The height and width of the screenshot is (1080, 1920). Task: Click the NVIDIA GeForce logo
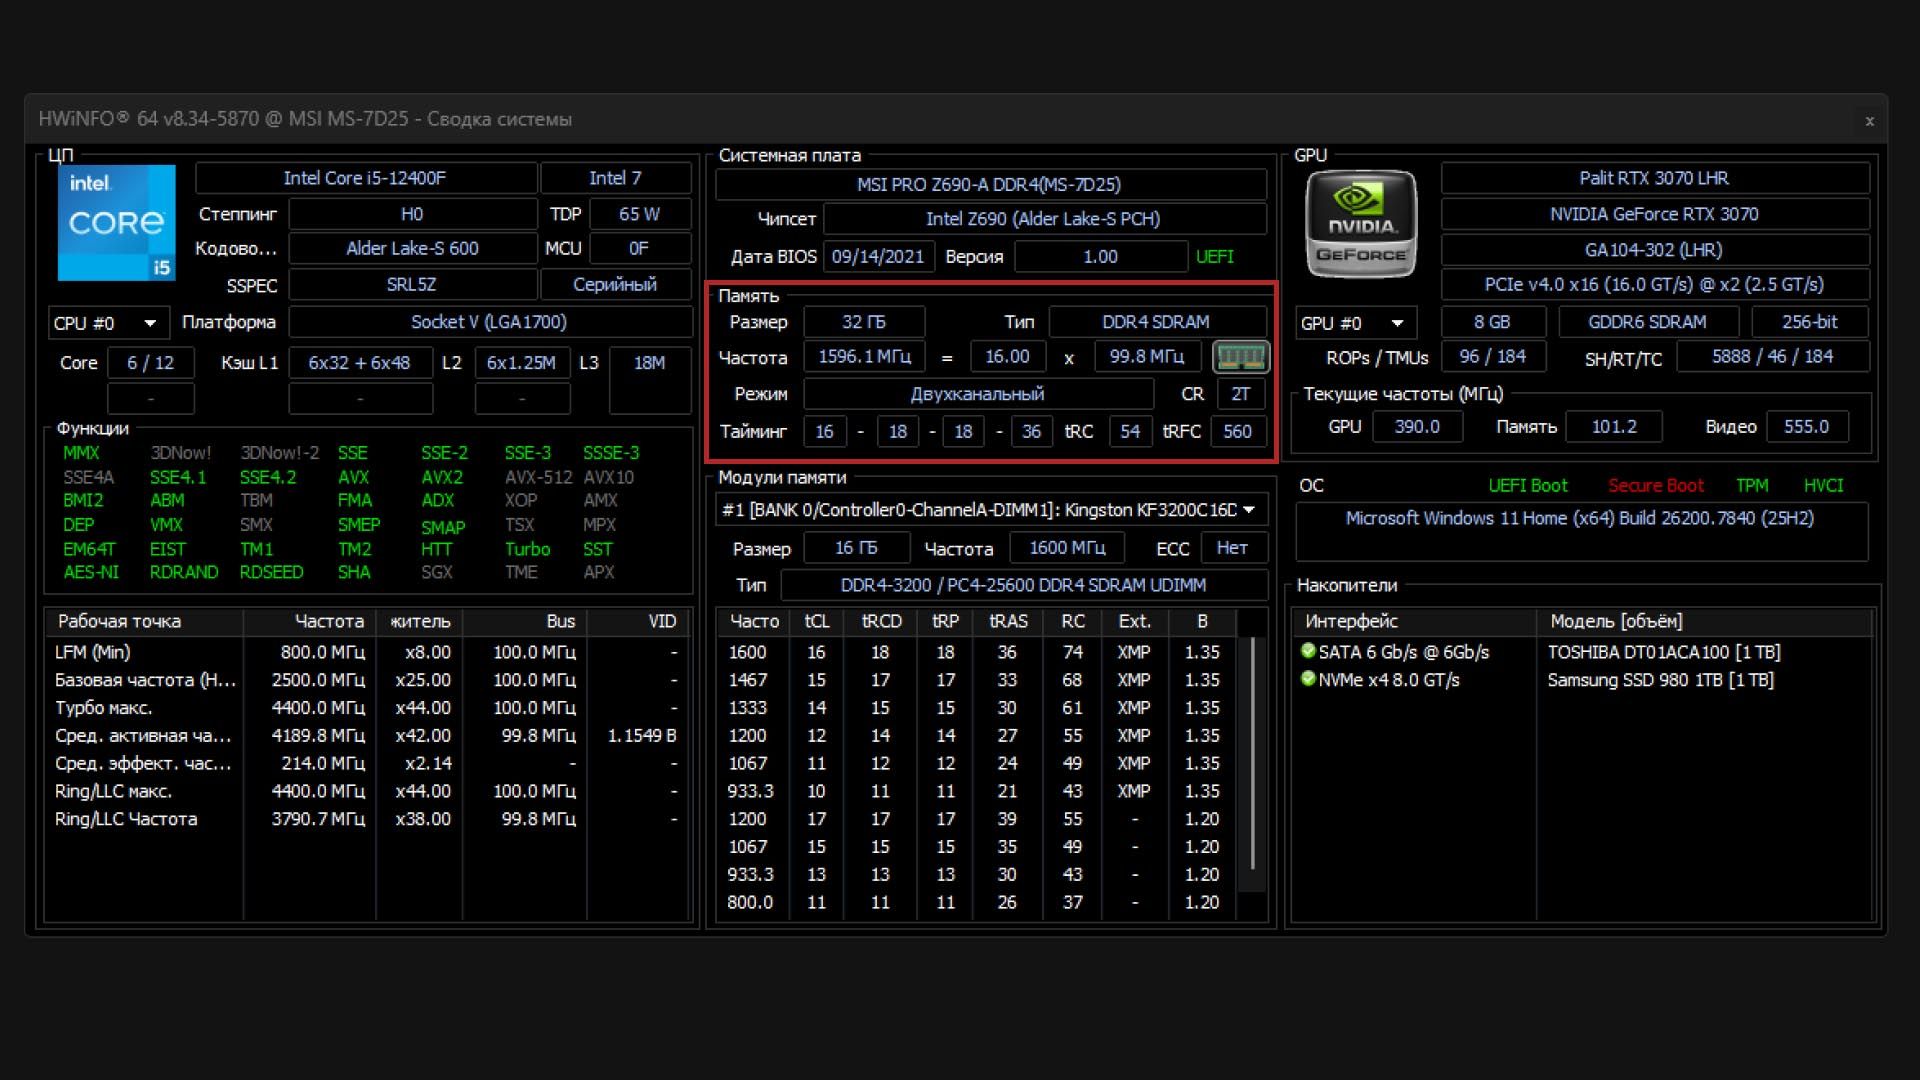pyautogui.click(x=1361, y=223)
